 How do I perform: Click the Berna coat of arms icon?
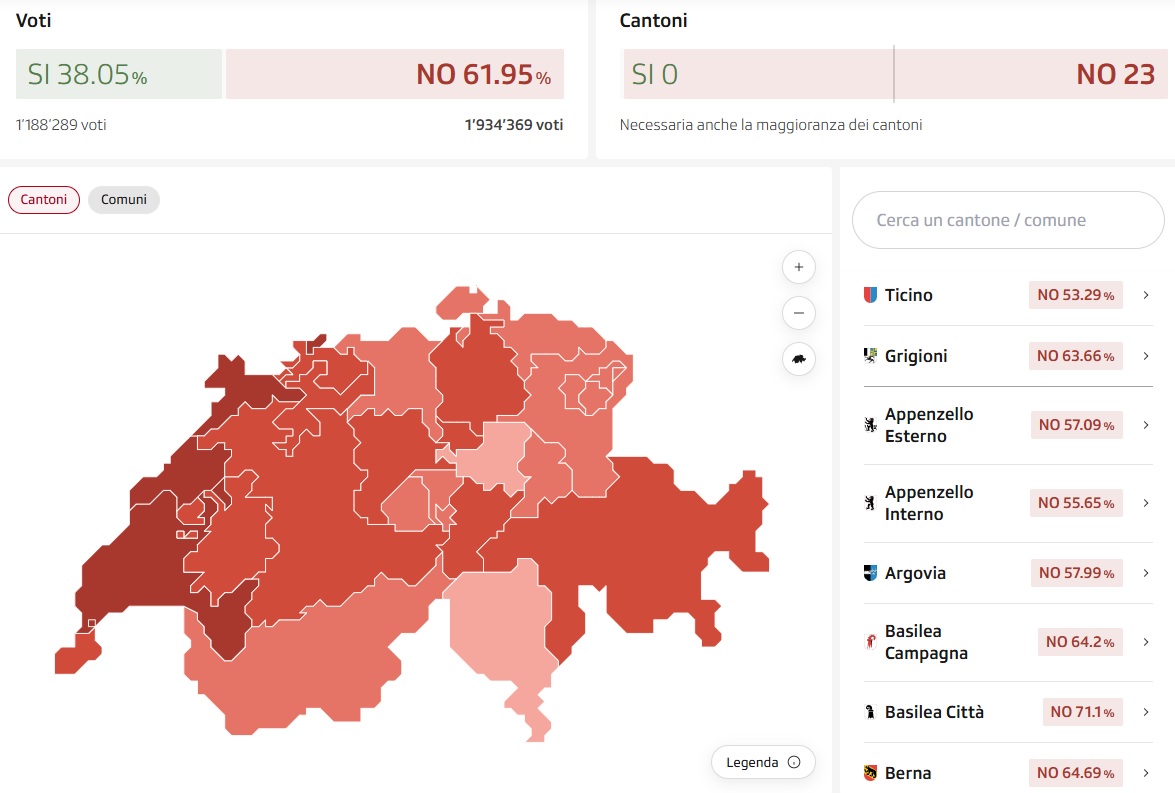click(x=870, y=773)
